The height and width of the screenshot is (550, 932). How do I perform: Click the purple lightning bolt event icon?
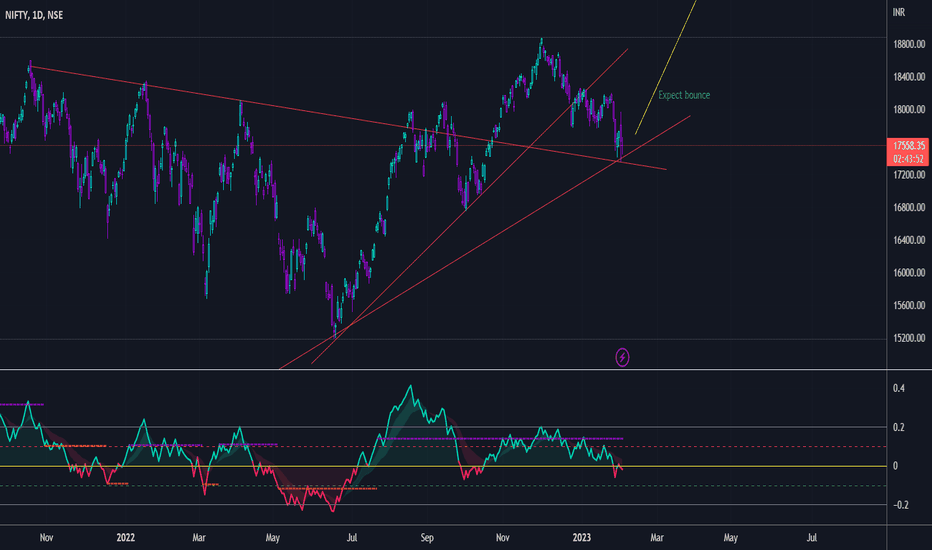click(x=622, y=357)
